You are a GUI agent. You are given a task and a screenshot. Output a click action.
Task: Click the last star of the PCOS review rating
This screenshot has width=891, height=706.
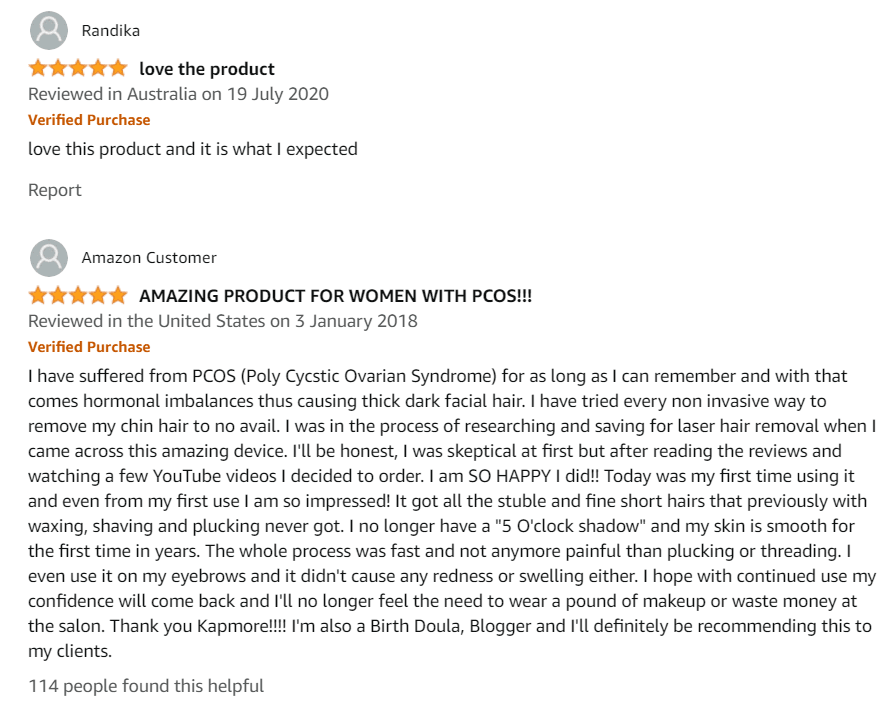118,296
